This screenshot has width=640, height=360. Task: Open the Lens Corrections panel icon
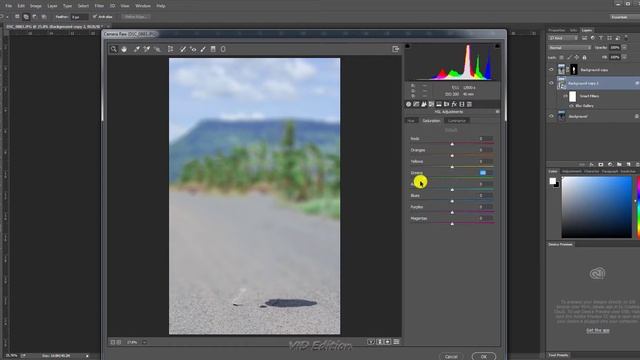[x=447, y=104]
